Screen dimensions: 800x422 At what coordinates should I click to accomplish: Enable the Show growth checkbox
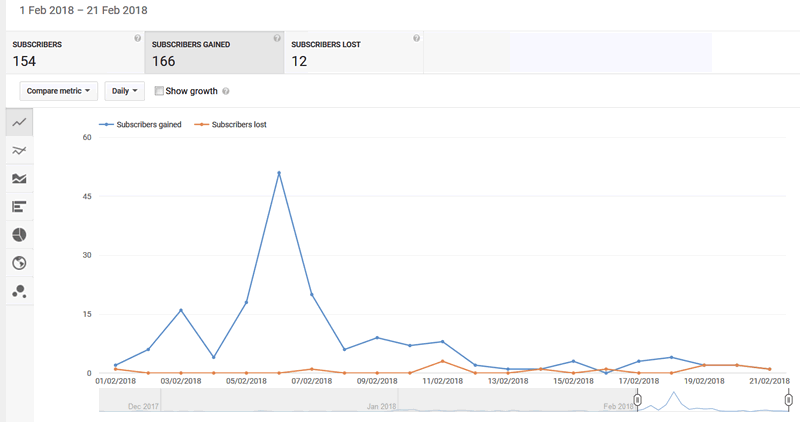tap(159, 91)
